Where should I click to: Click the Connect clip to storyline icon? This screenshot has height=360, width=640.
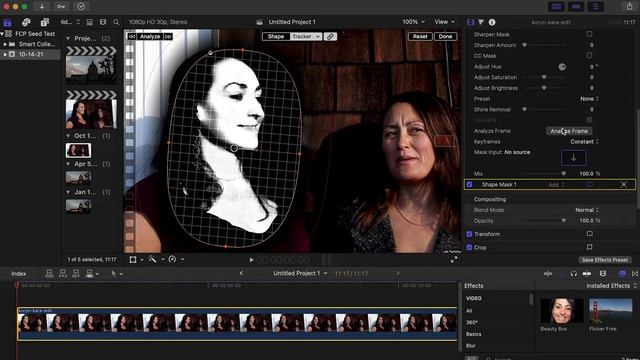pyautogui.click(x=49, y=273)
